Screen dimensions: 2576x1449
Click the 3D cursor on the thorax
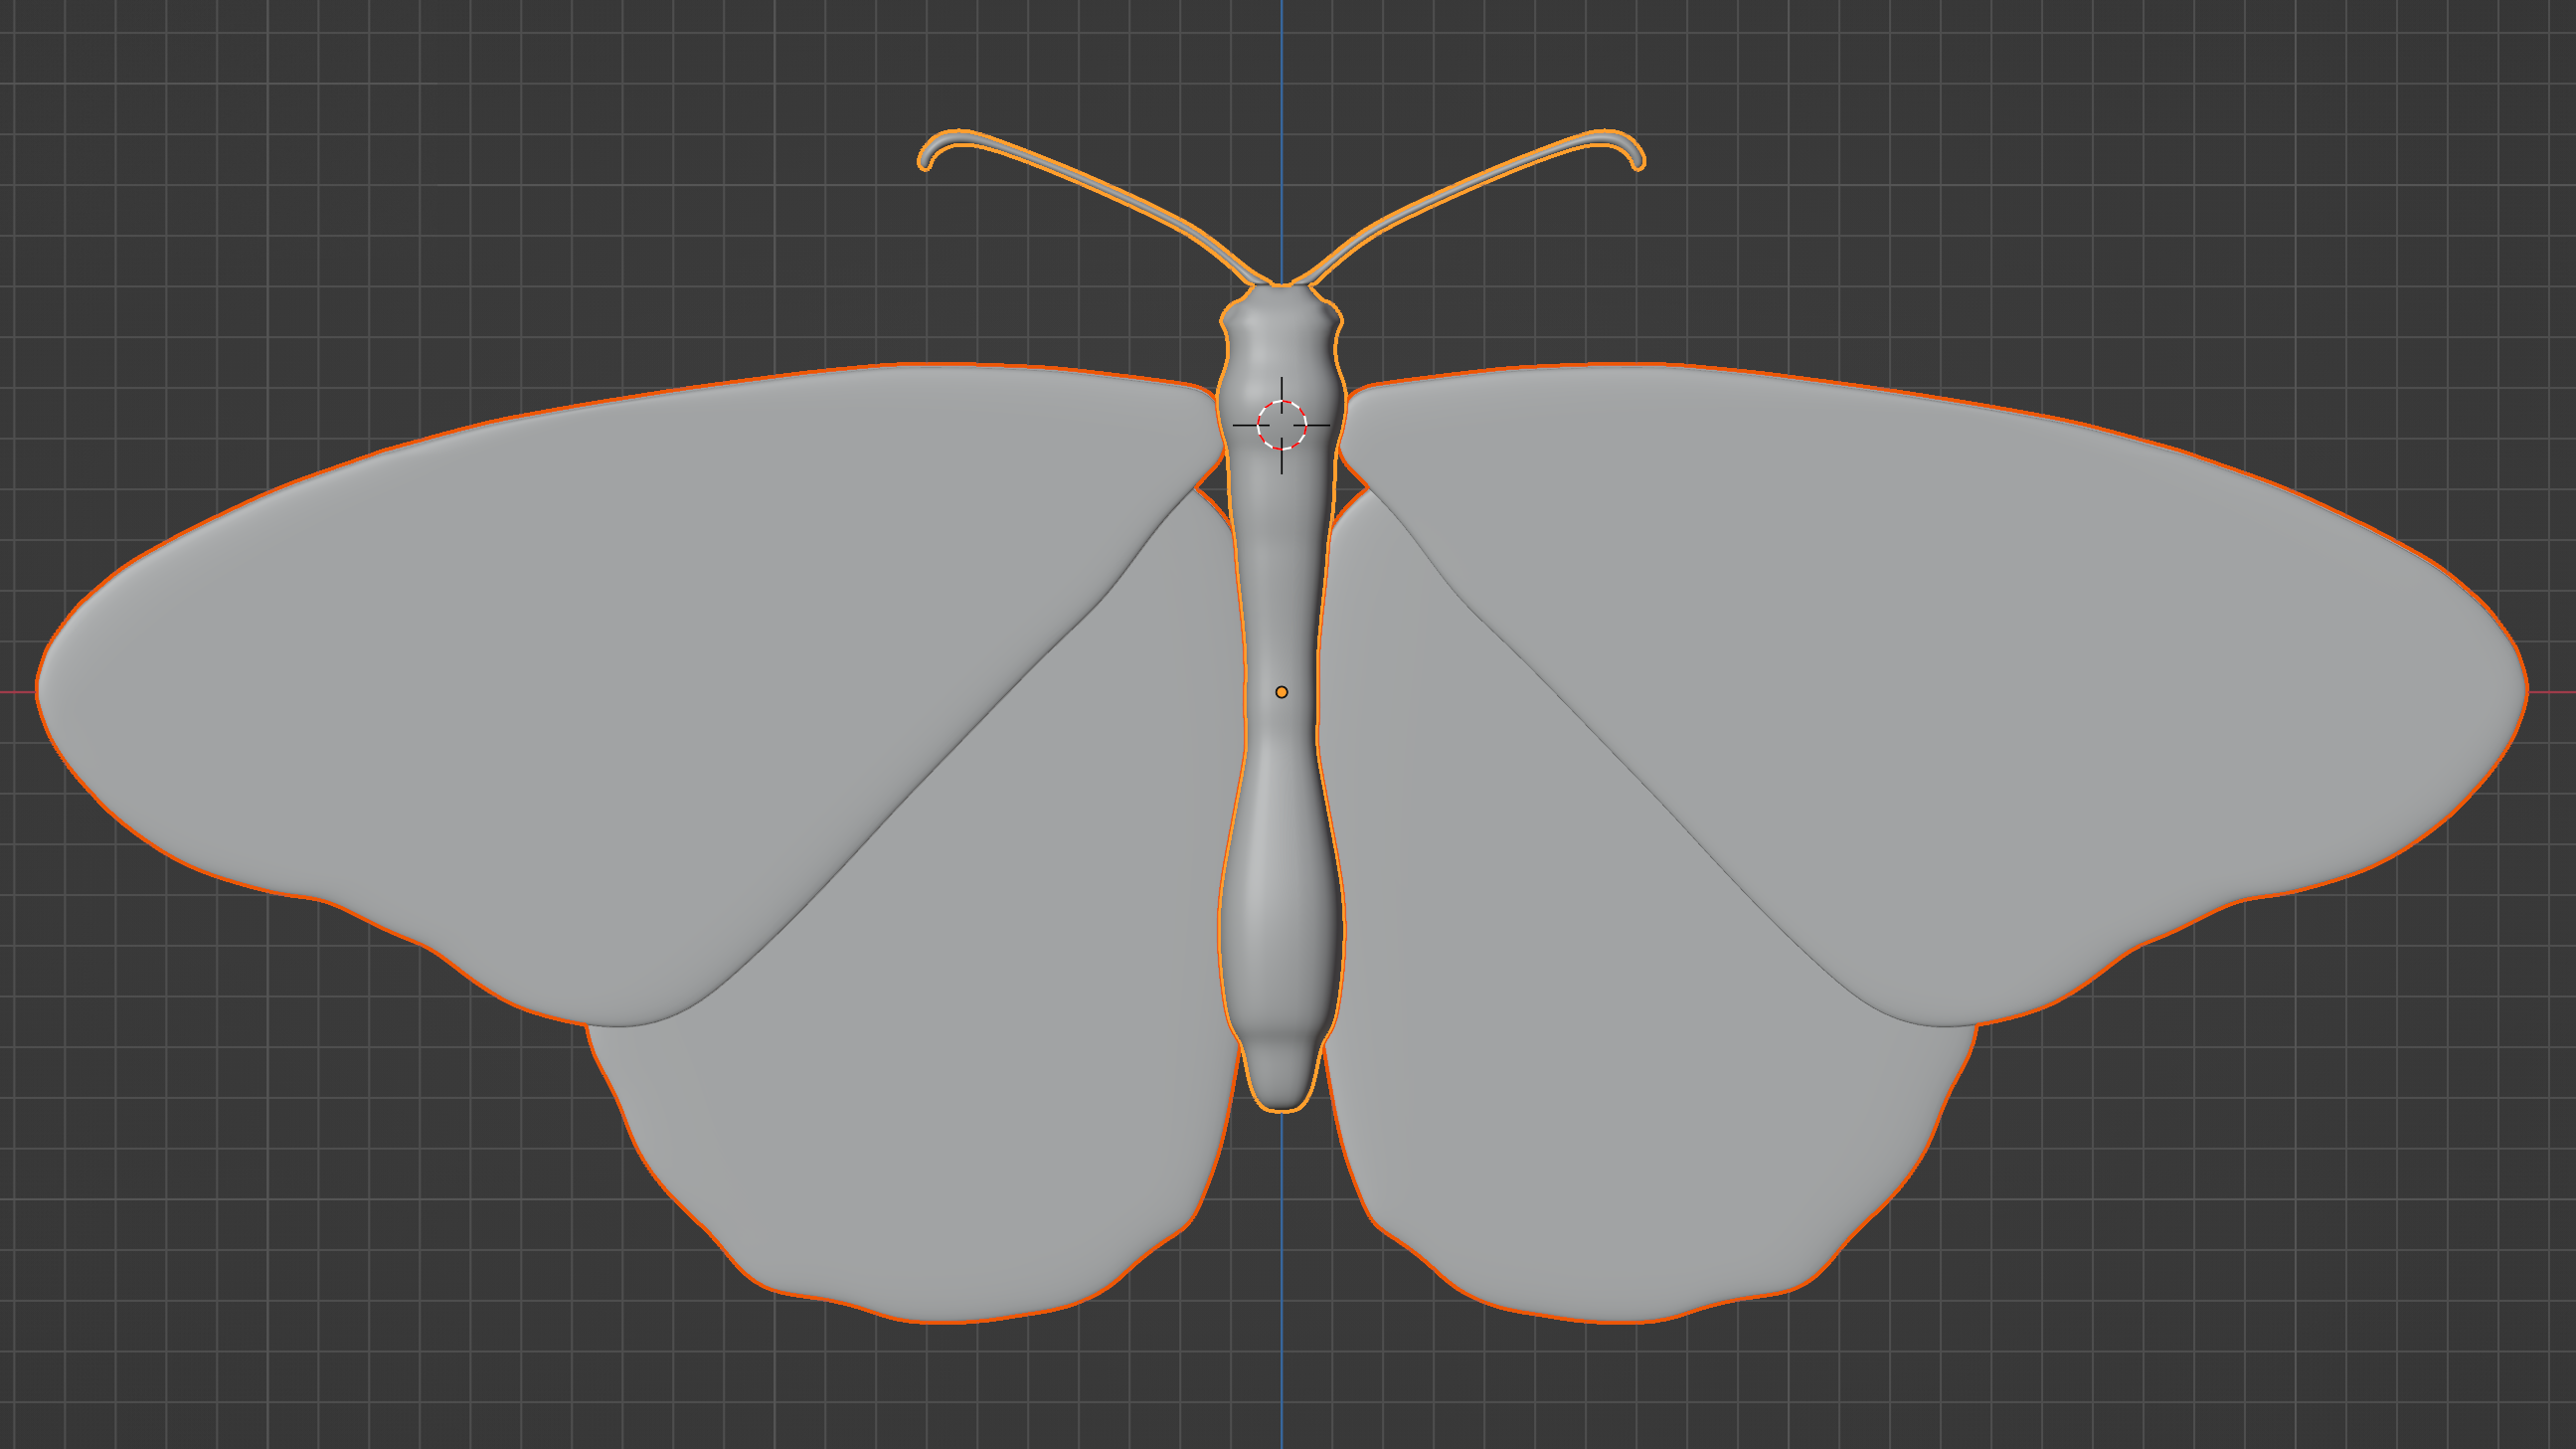pos(1281,425)
